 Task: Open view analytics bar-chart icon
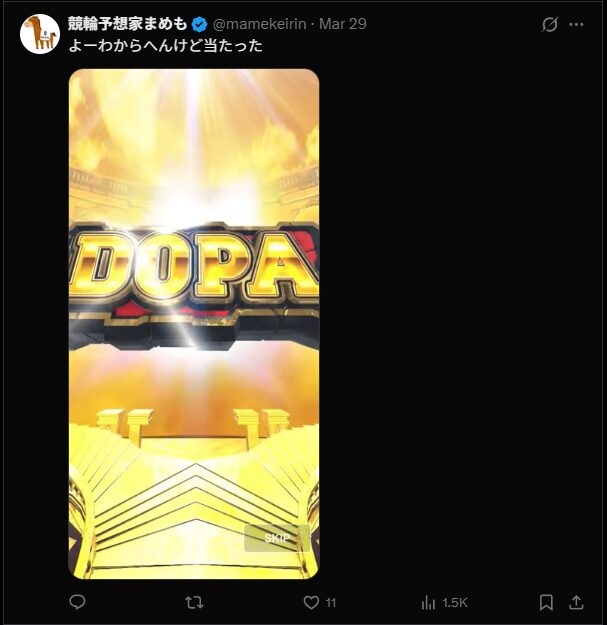point(428,602)
